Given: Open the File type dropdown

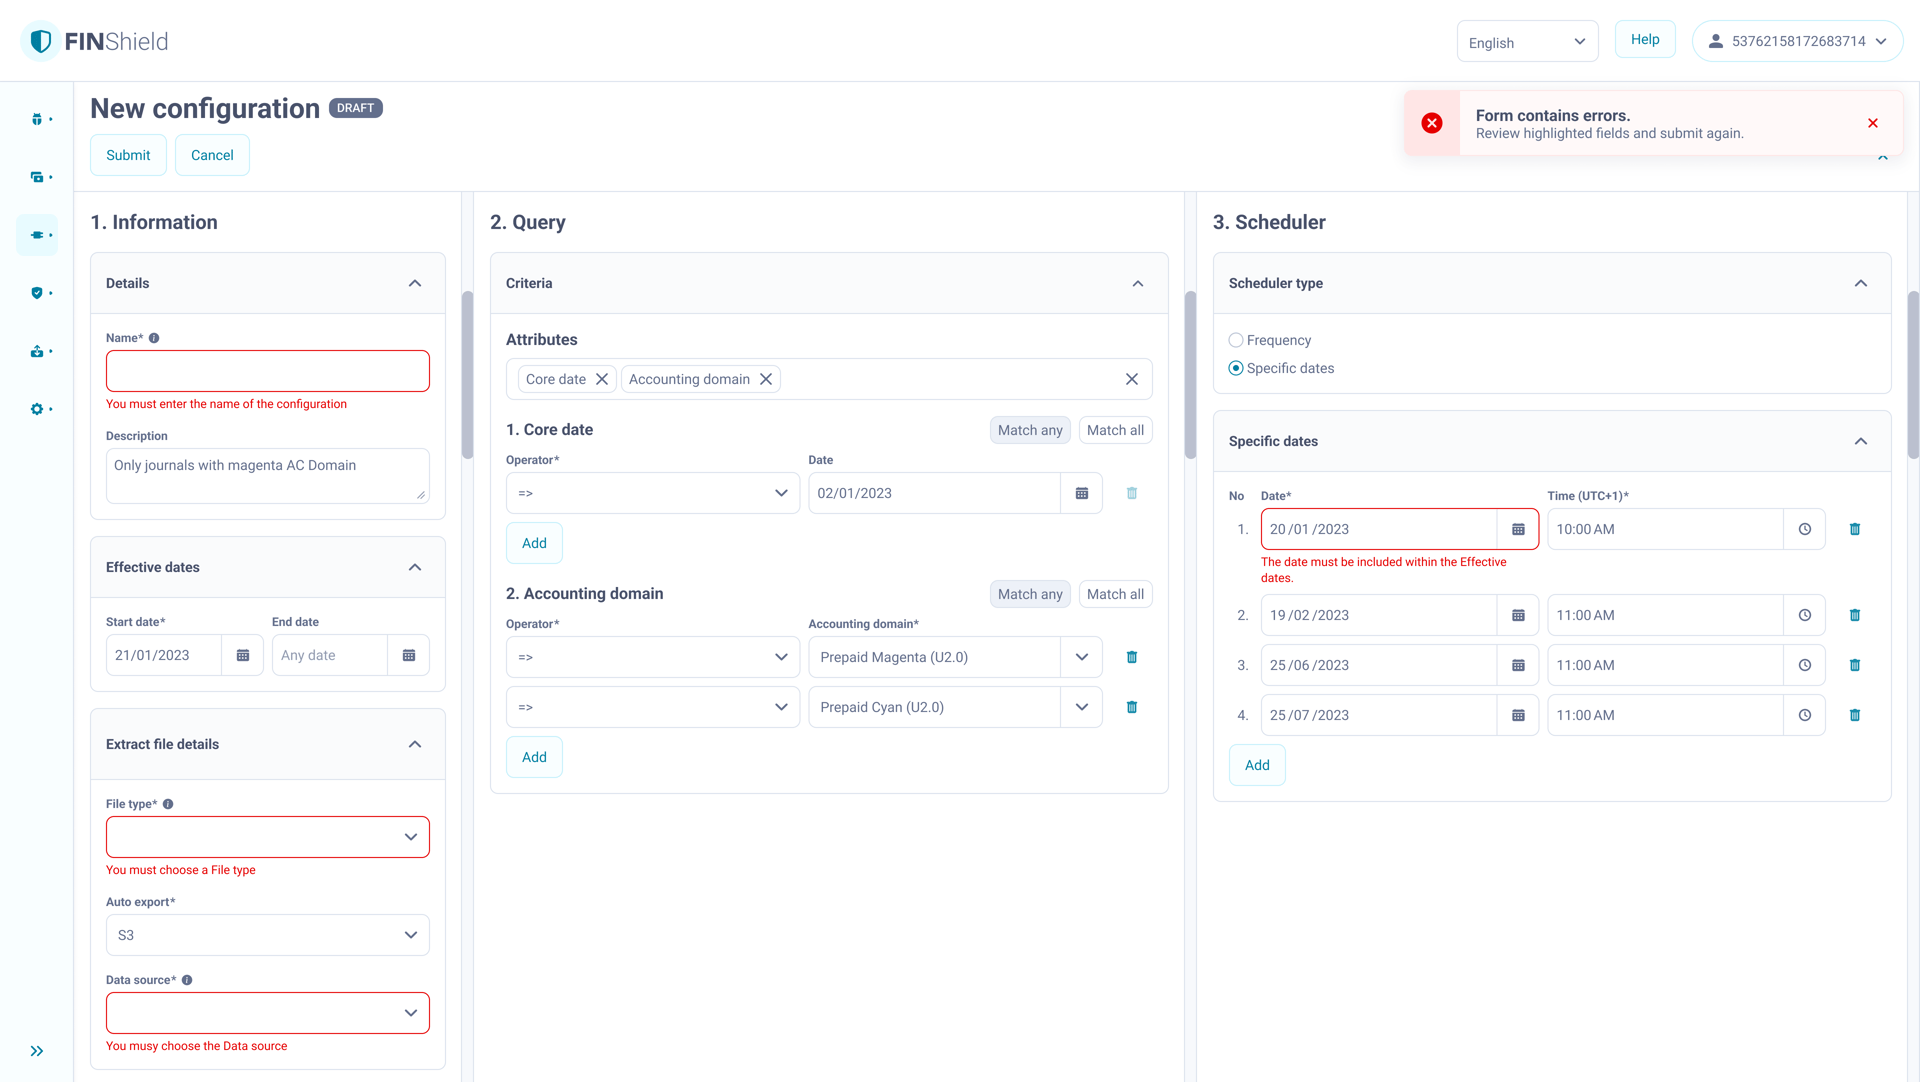Looking at the screenshot, I should pyautogui.click(x=268, y=837).
